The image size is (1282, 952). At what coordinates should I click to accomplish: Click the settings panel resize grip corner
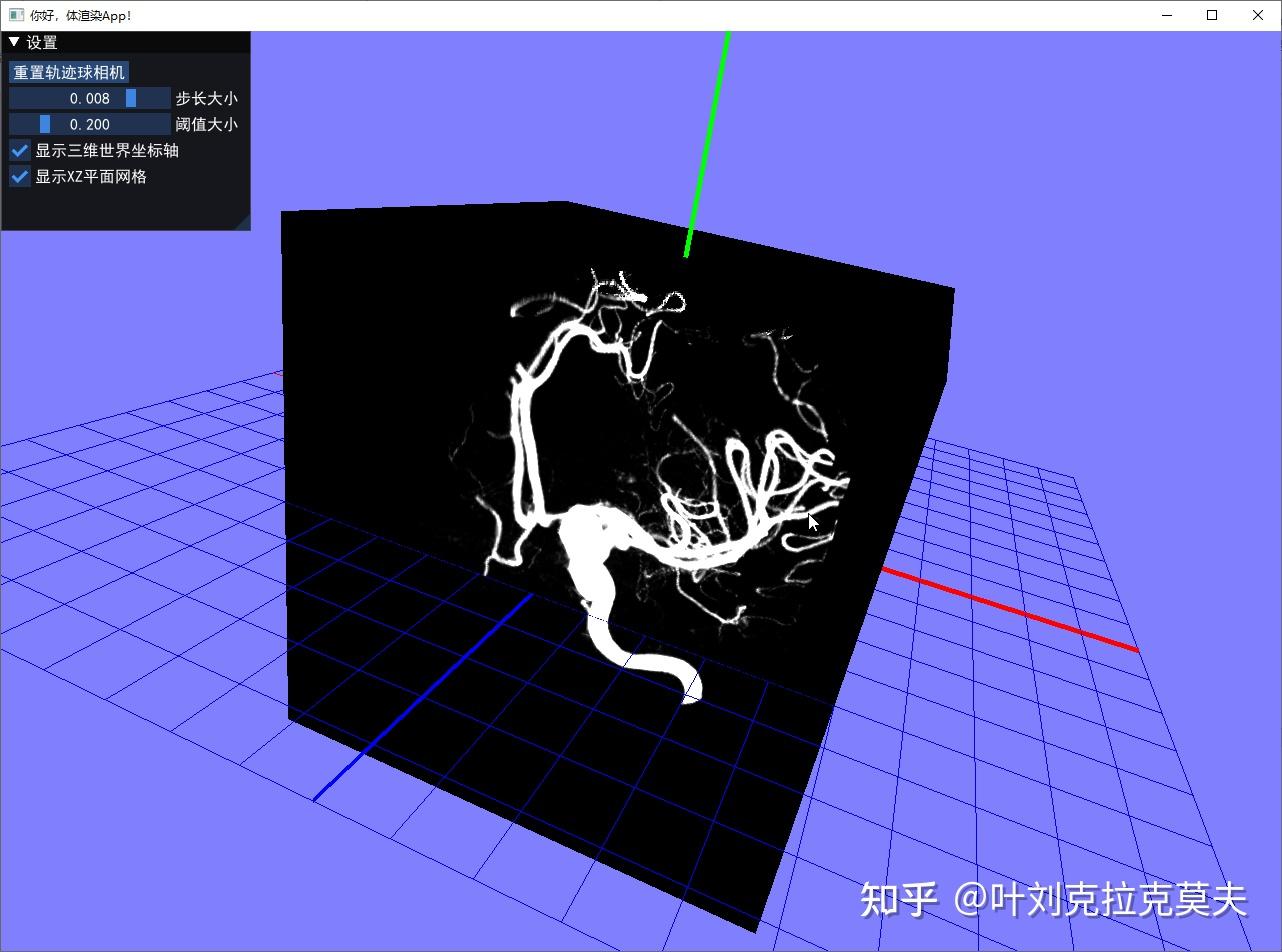(242, 222)
